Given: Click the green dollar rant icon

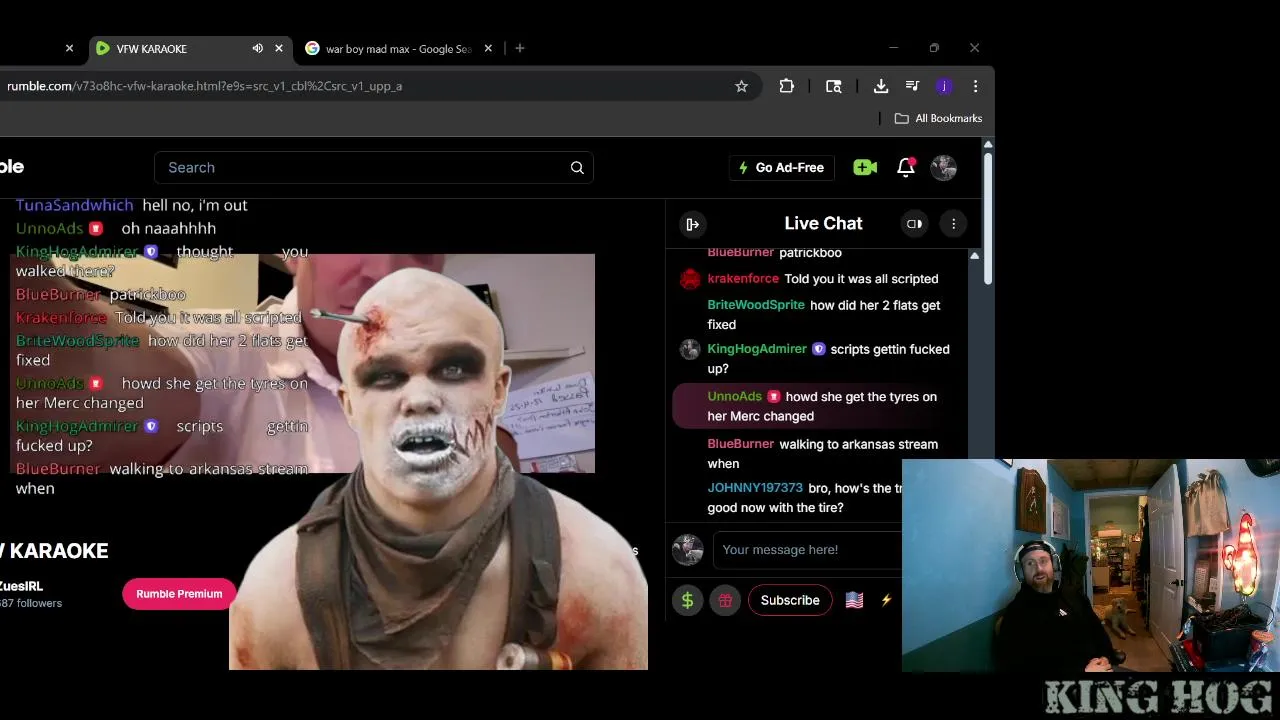Looking at the screenshot, I should coord(687,600).
